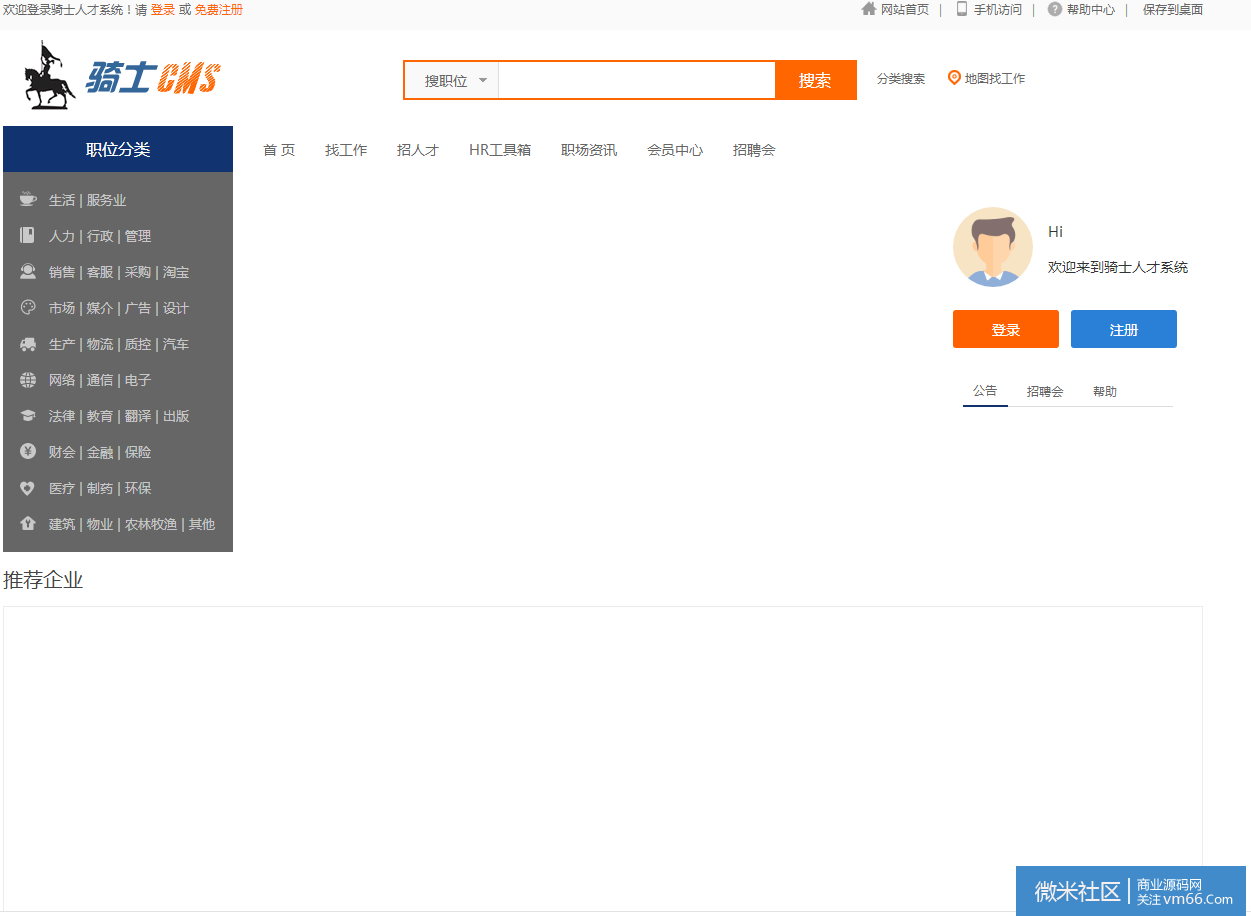Click the heart medical icon beside 医疗
This screenshot has height=916, width=1251.
pyautogui.click(x=28, y=488)
